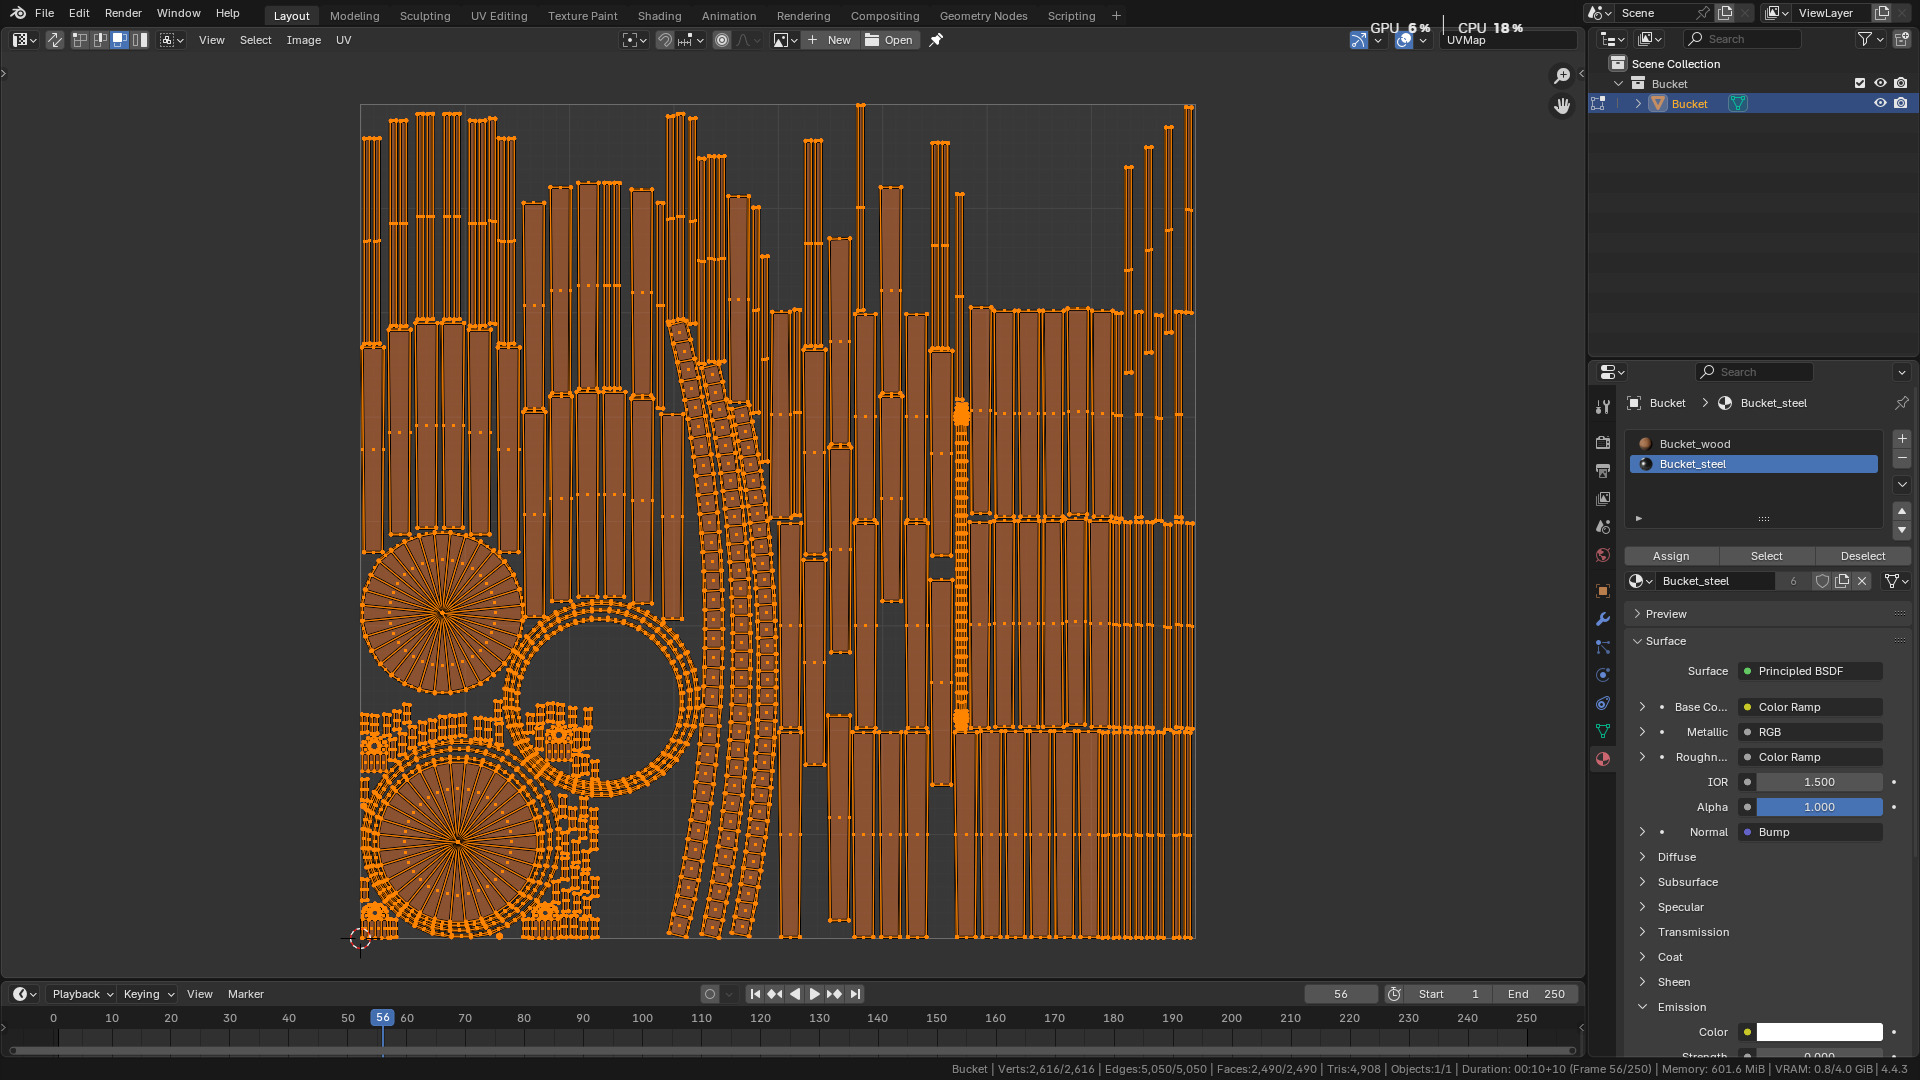Screen dimensions: 1920x1080
Task: Open the UV menu in editor header
Action: tap(343, 40)
